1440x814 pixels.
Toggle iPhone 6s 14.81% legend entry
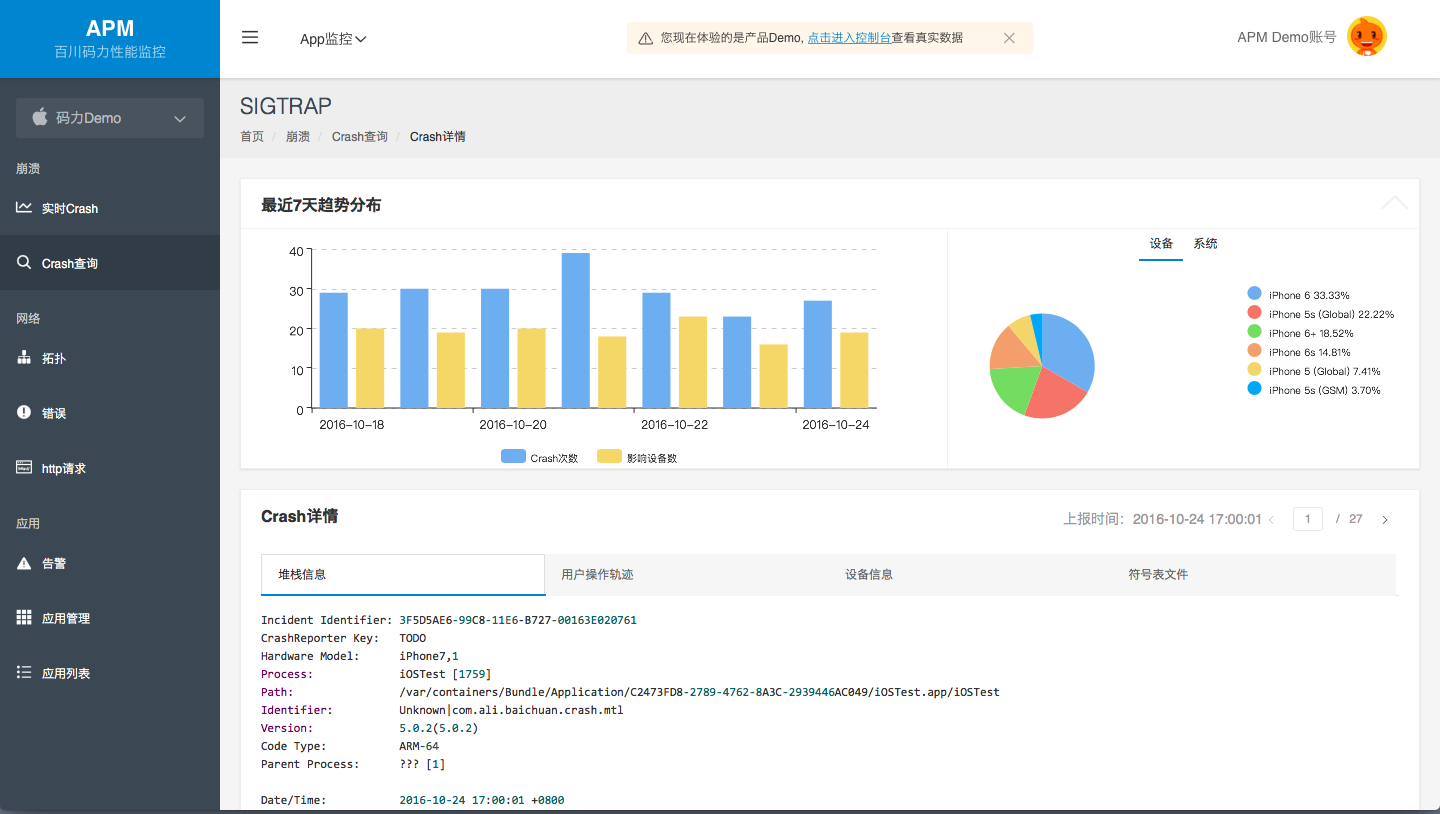(x=1299, y=351)
